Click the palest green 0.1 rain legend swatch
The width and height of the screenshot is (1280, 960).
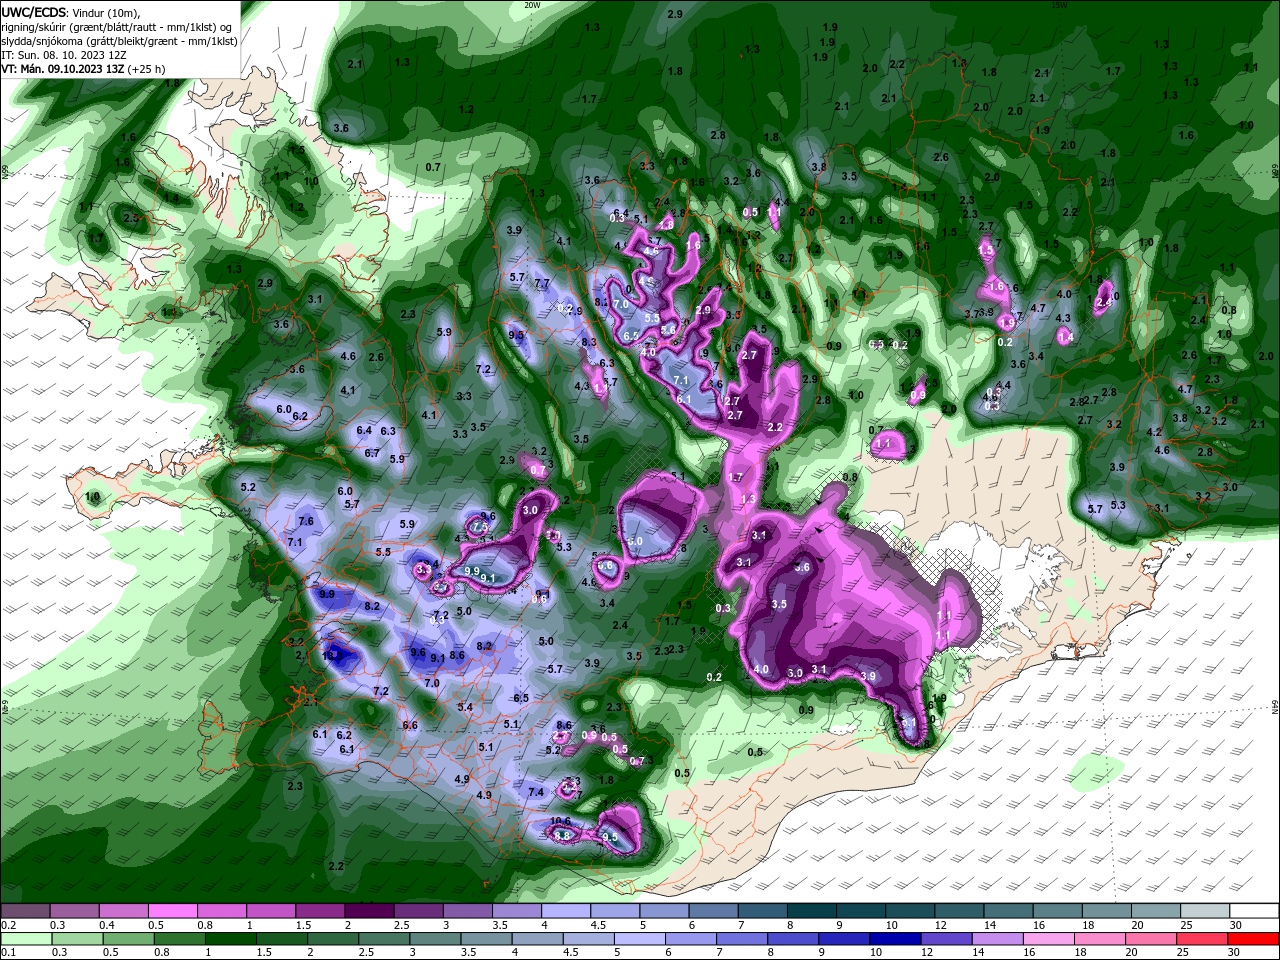25,939
